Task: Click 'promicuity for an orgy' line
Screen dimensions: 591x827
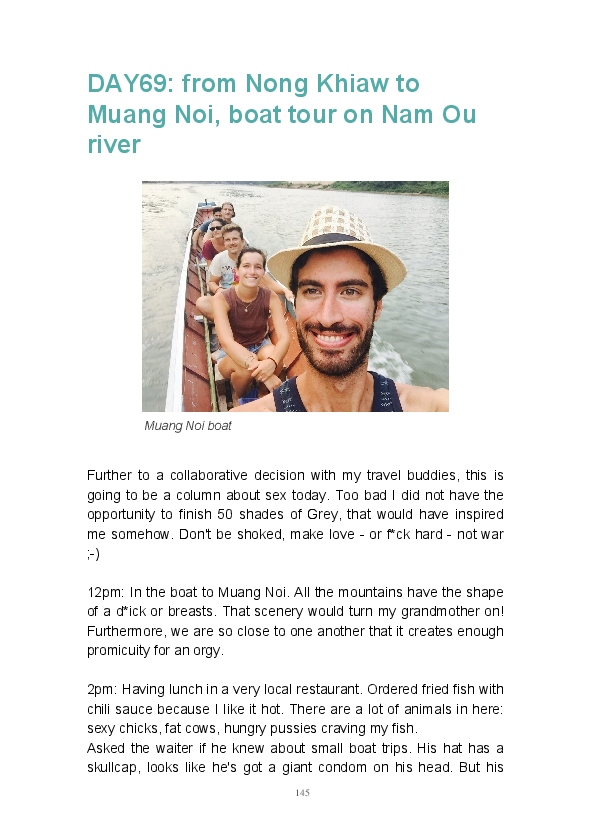Action: (156, 651)
